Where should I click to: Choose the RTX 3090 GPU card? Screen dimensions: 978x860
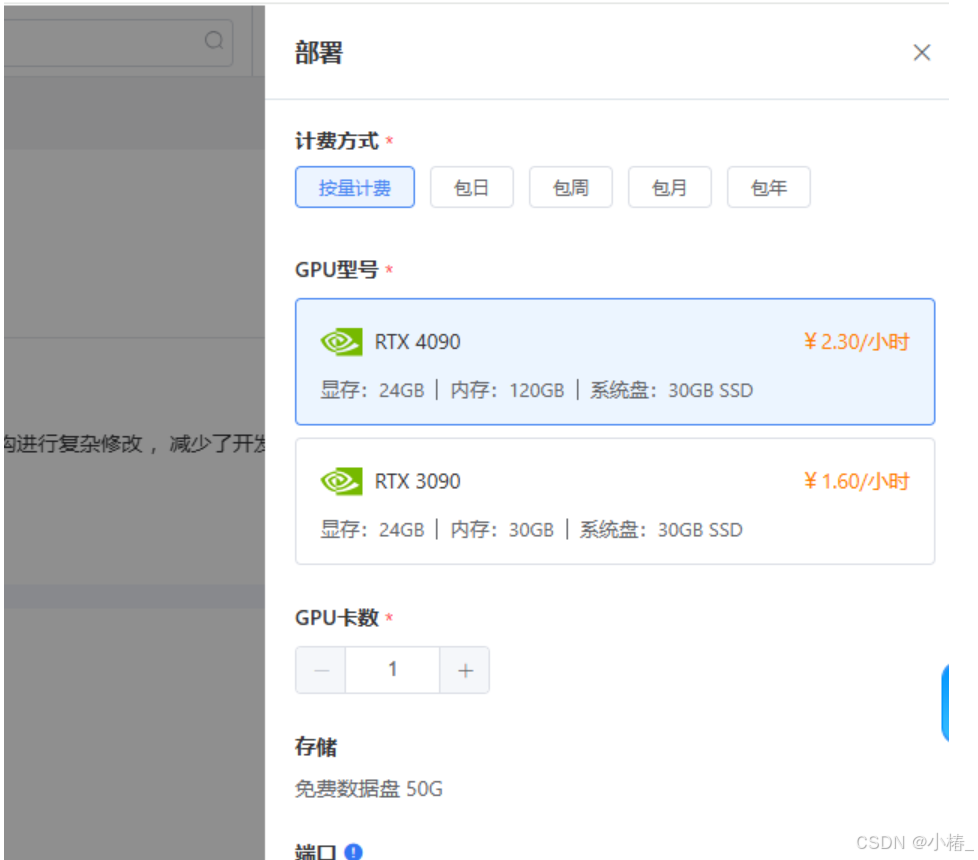(x=615, y=501)
